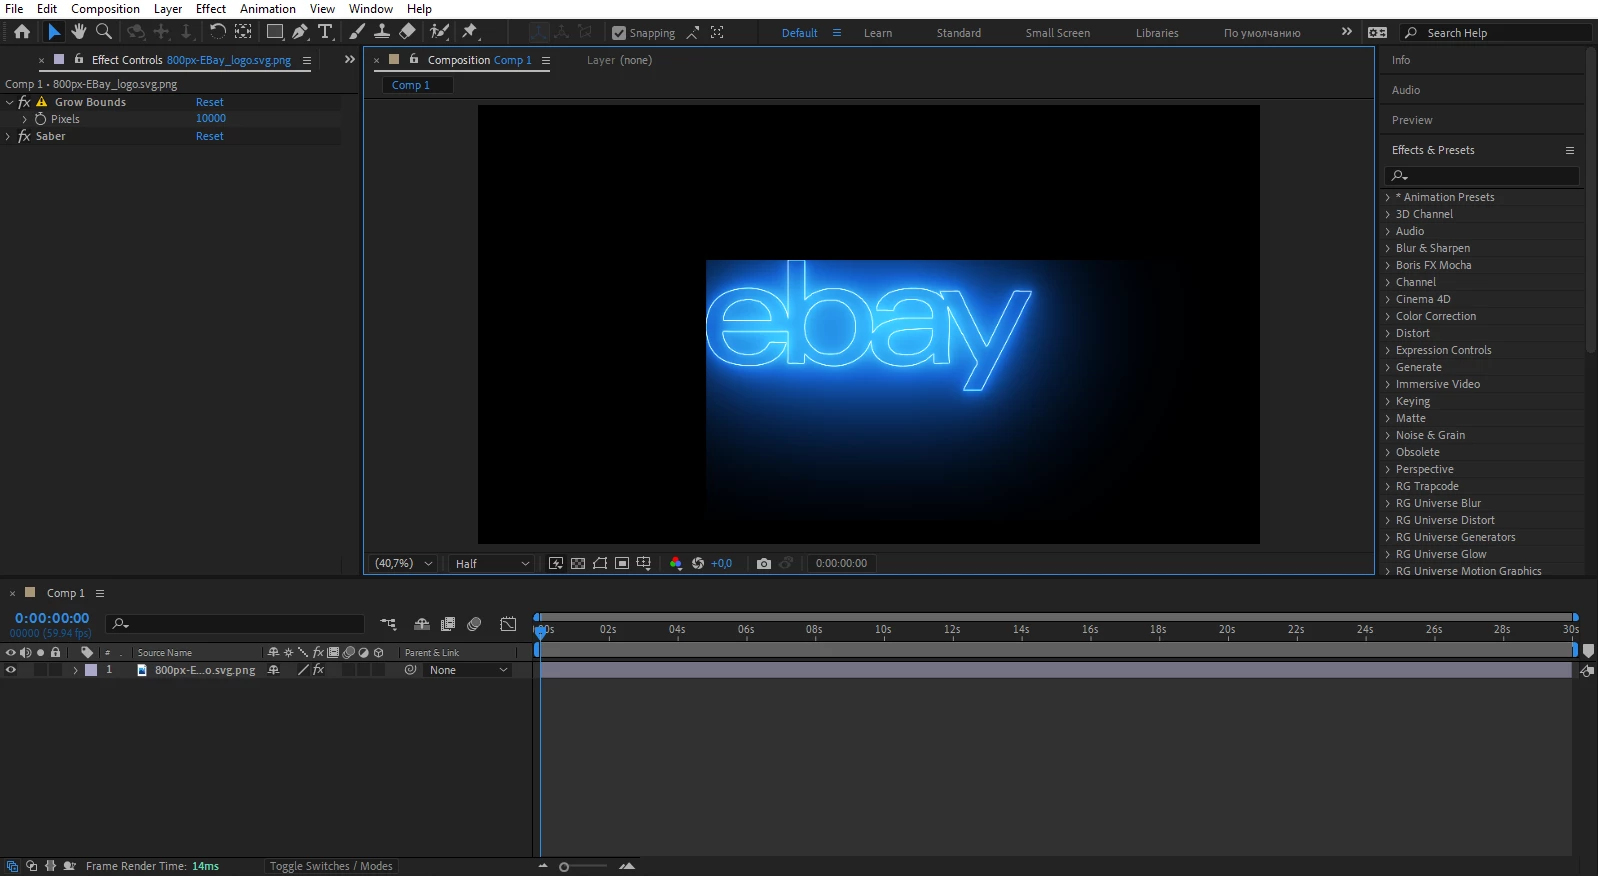Image resolution: width=1598 pixels, height=876 pixels.
Task: Take a snapshot with camera icon
Action: [764, 564]
